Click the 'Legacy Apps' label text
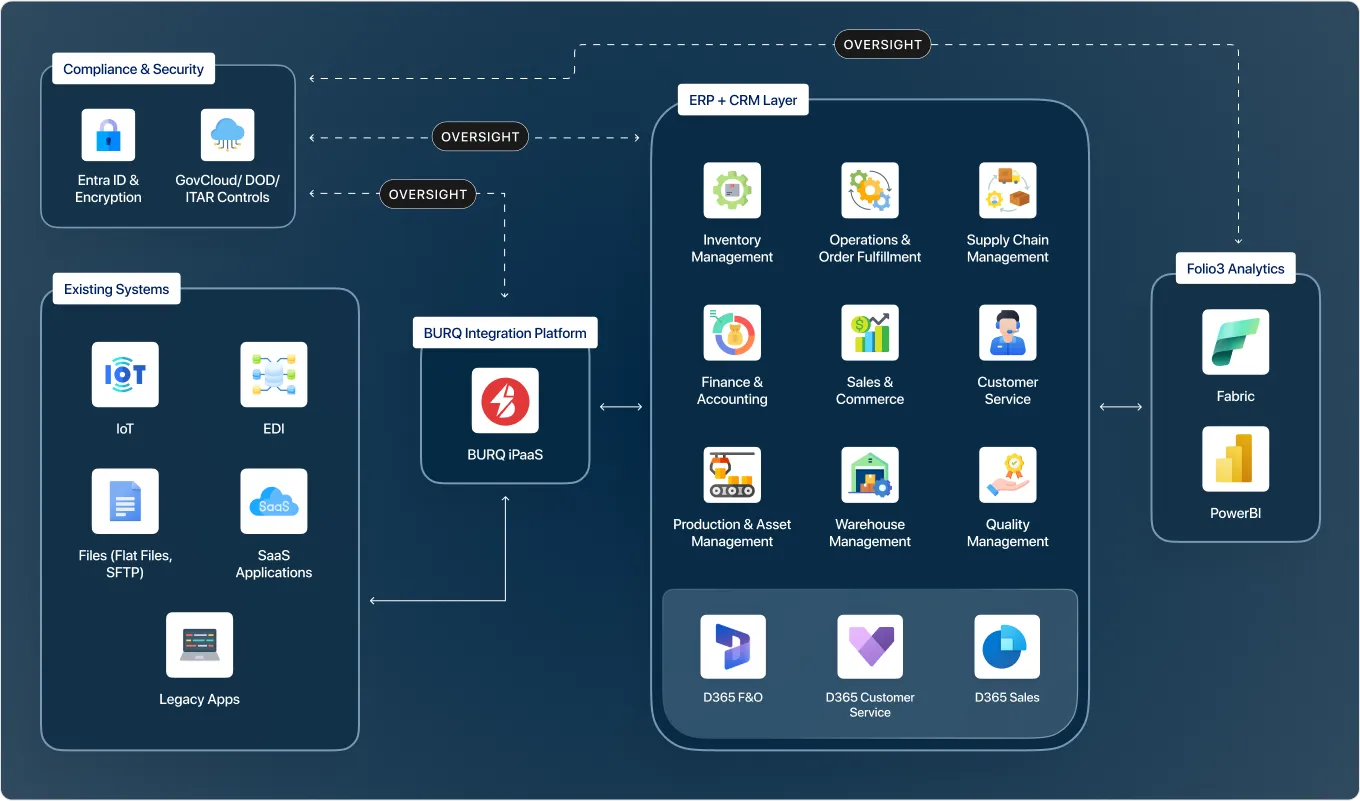This screenshot has width=1360, height=801. [x=199, y=699]
